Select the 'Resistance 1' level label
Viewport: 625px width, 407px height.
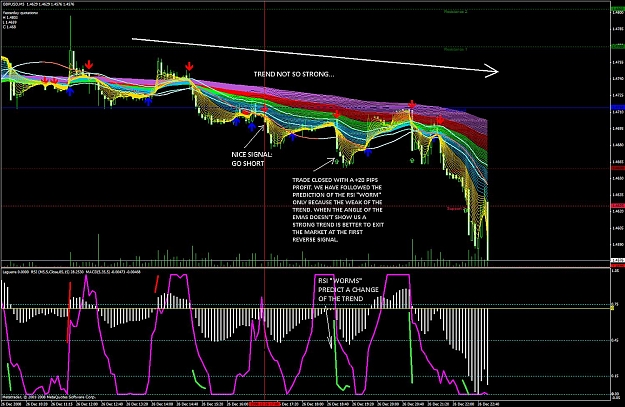point(455,49)
